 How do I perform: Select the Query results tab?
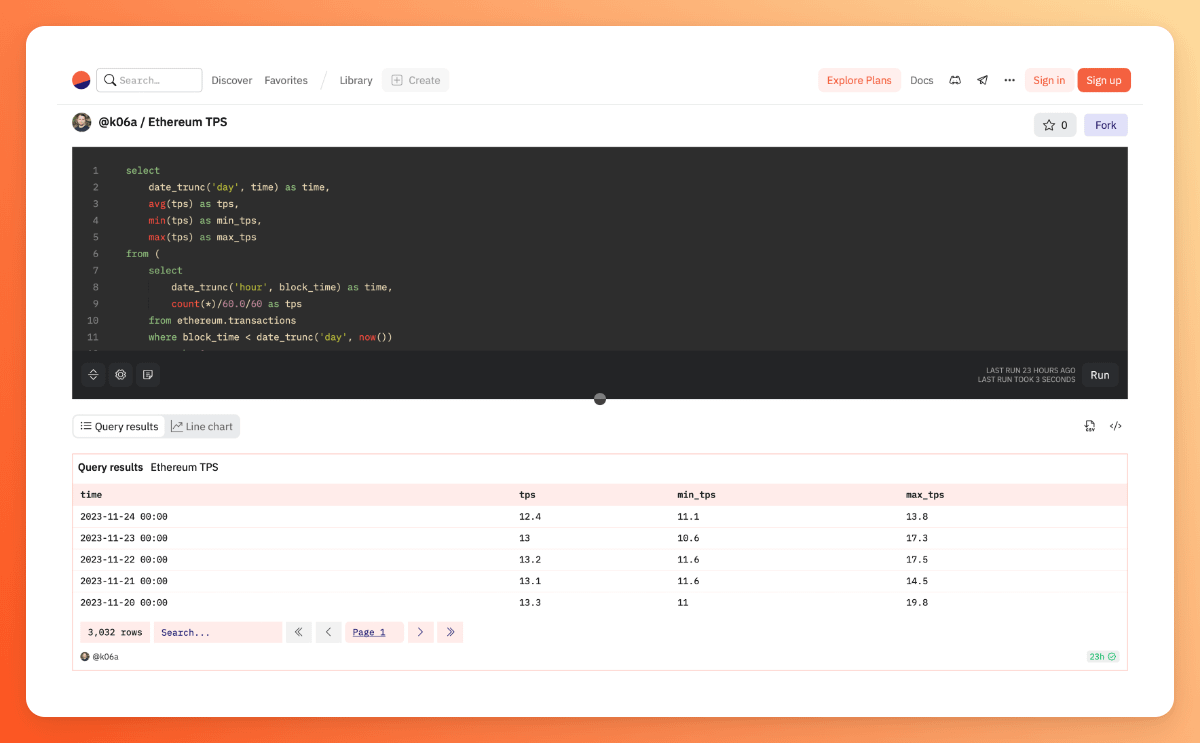pos(119,426)
